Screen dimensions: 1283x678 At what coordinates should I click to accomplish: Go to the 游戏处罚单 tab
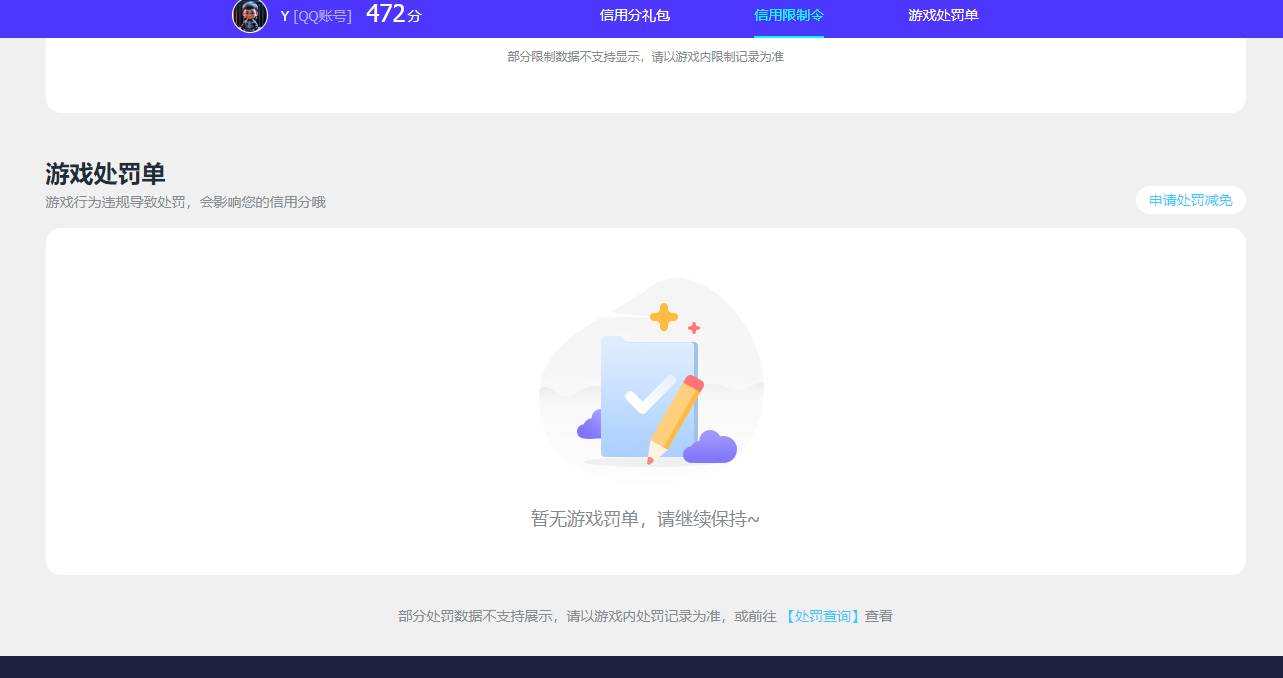(x=943, y=16)
